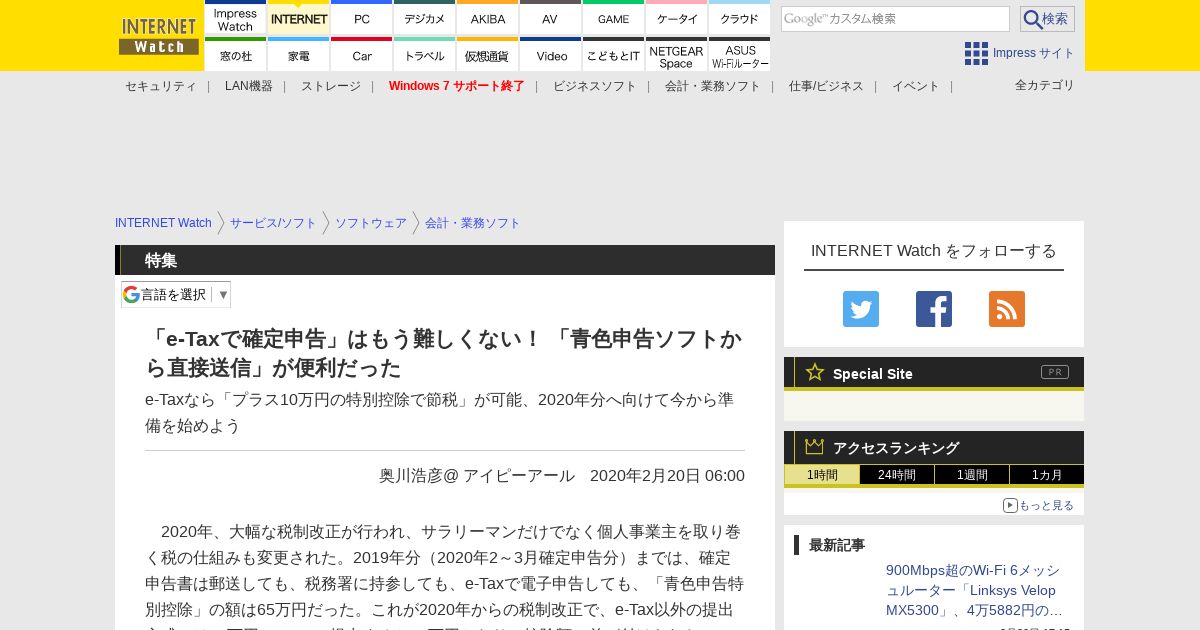Open the AV Watch tab
Image resolution: width=1200 pixels, height=630 pixels.
551,18
